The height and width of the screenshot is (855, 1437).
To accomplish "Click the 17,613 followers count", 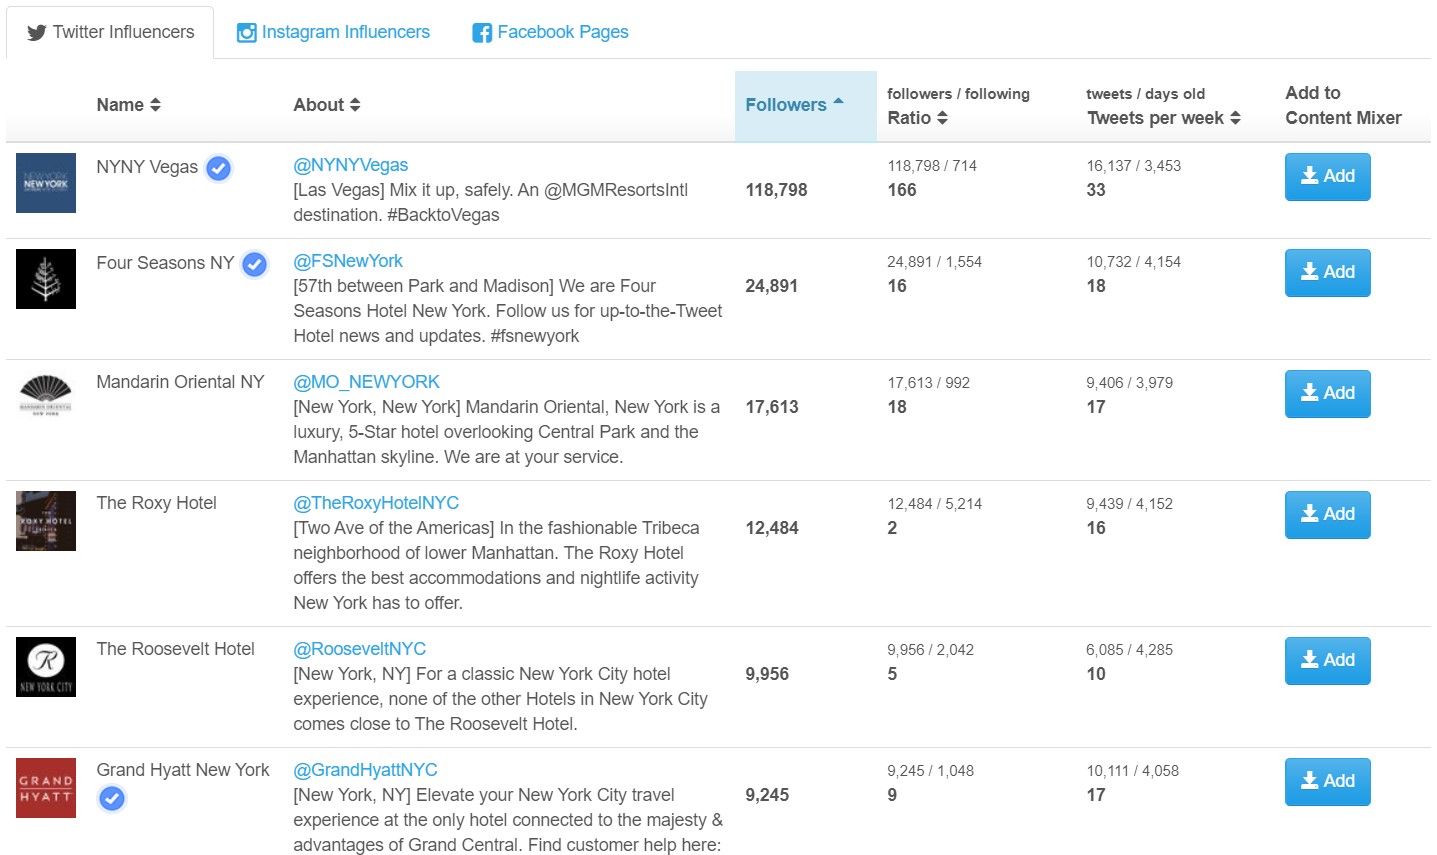I will [x=771, y=407].
